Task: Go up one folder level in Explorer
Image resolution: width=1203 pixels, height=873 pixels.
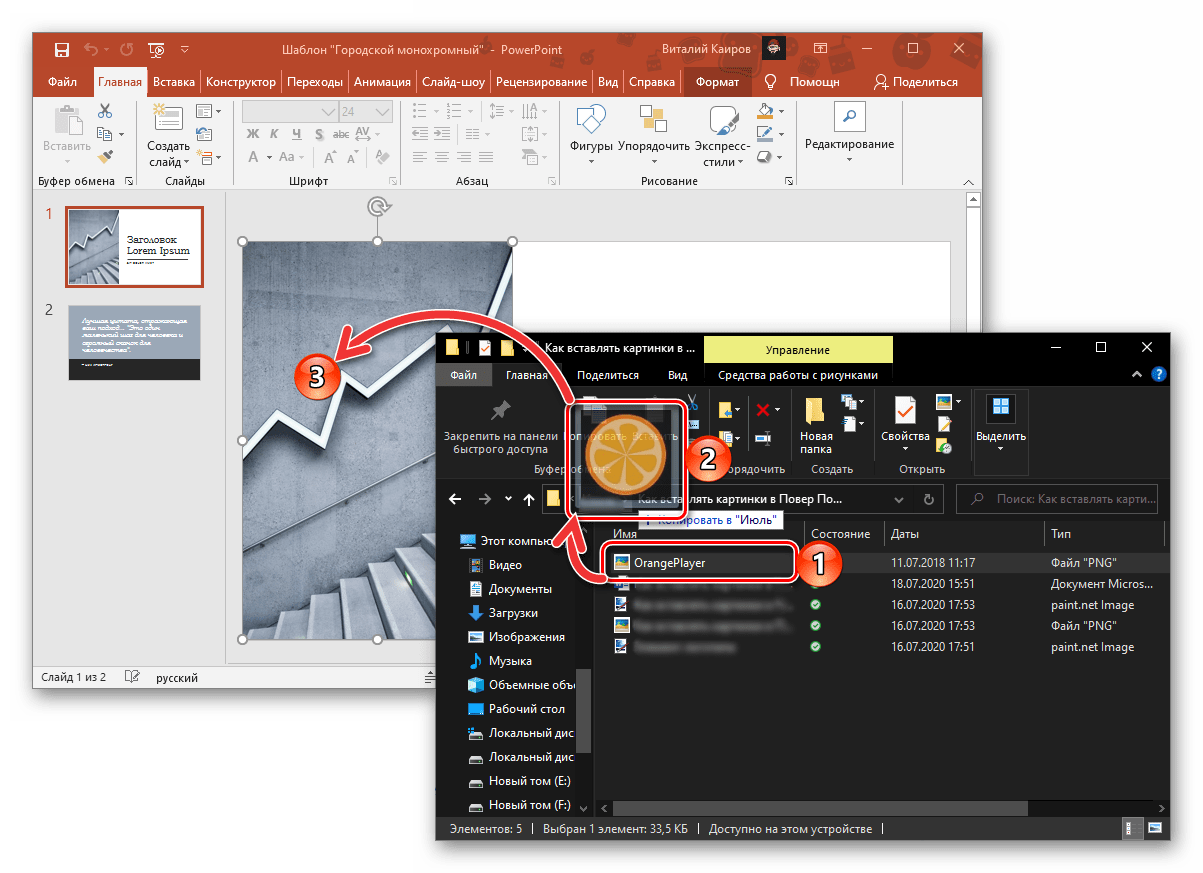Action: click(x=529, y=499)
